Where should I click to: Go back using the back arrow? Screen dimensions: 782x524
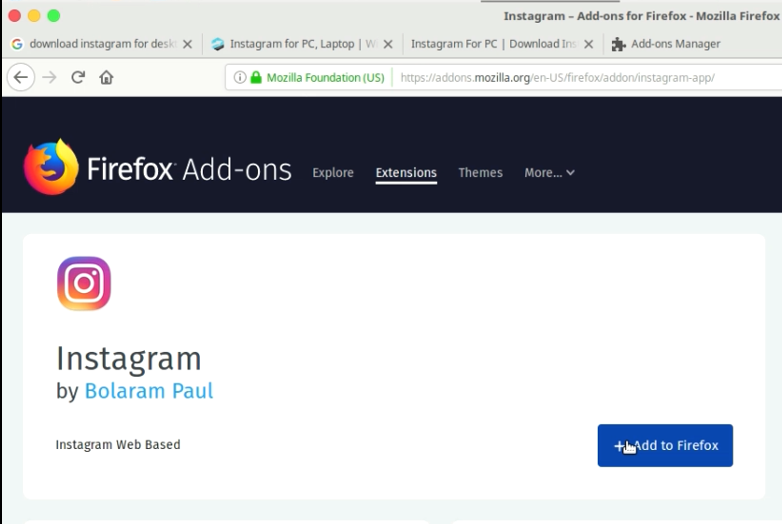click(21, 77)
